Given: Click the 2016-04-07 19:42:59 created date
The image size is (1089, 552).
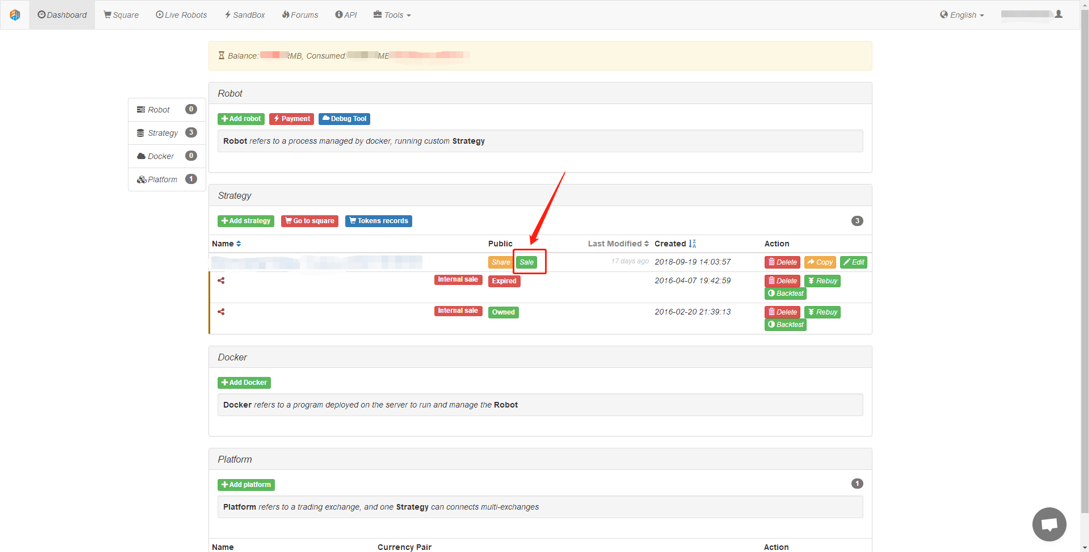Looking at the screenshot, I should pos(692,281).
